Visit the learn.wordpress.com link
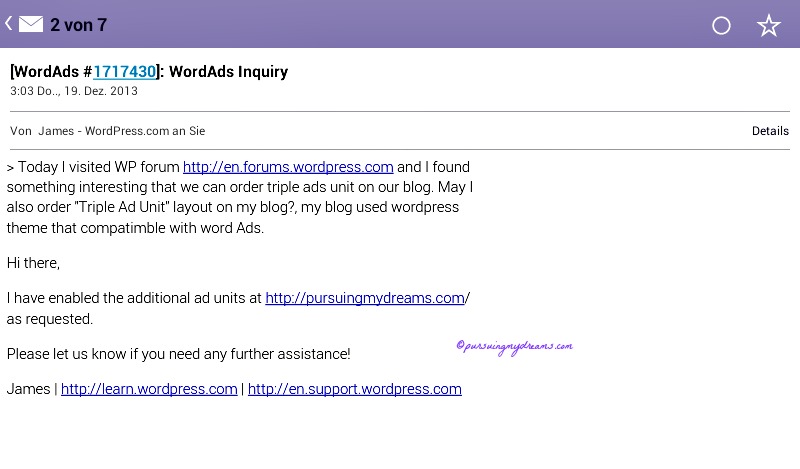This screenshot has height=469, width=800. coord(149,389)
